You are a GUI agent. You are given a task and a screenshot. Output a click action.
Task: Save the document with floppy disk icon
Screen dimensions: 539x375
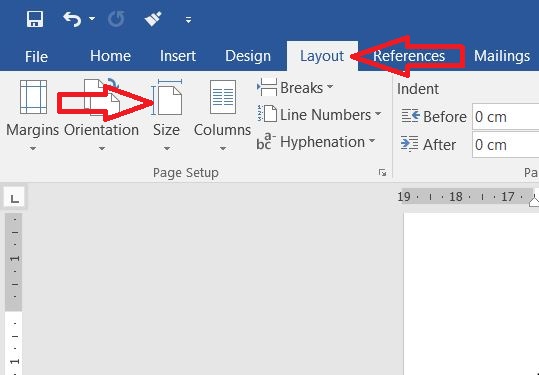tap(35, 19)
